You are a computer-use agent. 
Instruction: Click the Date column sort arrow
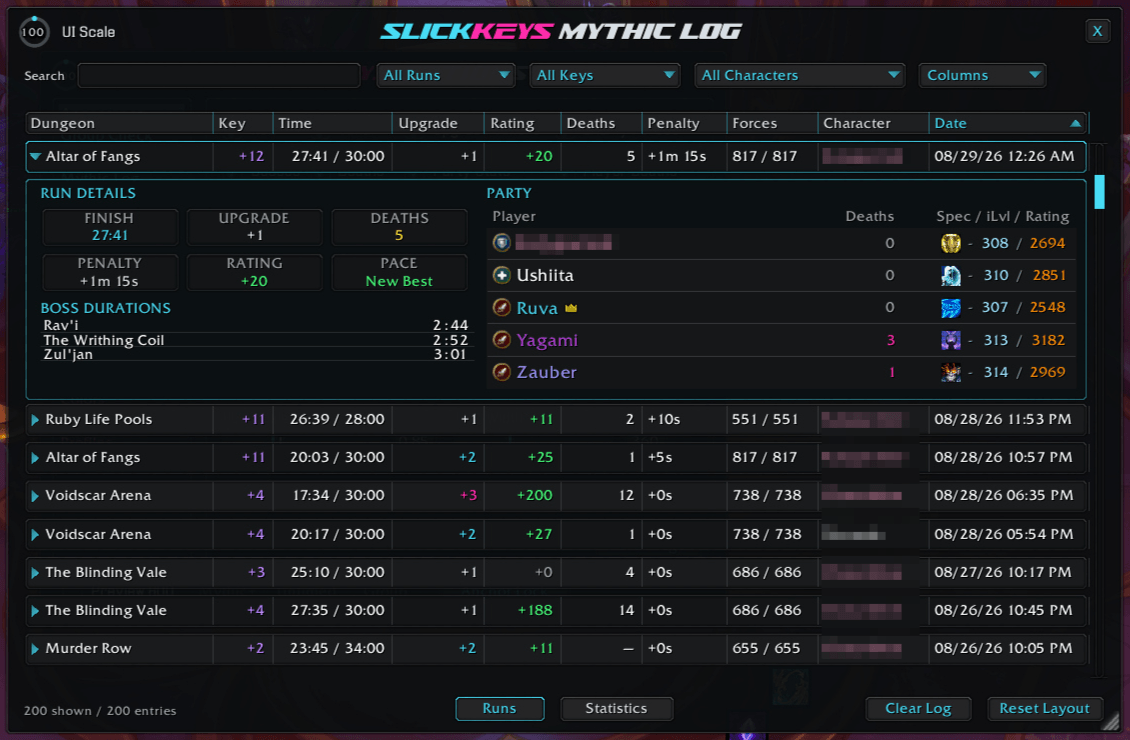point(1075,123)
